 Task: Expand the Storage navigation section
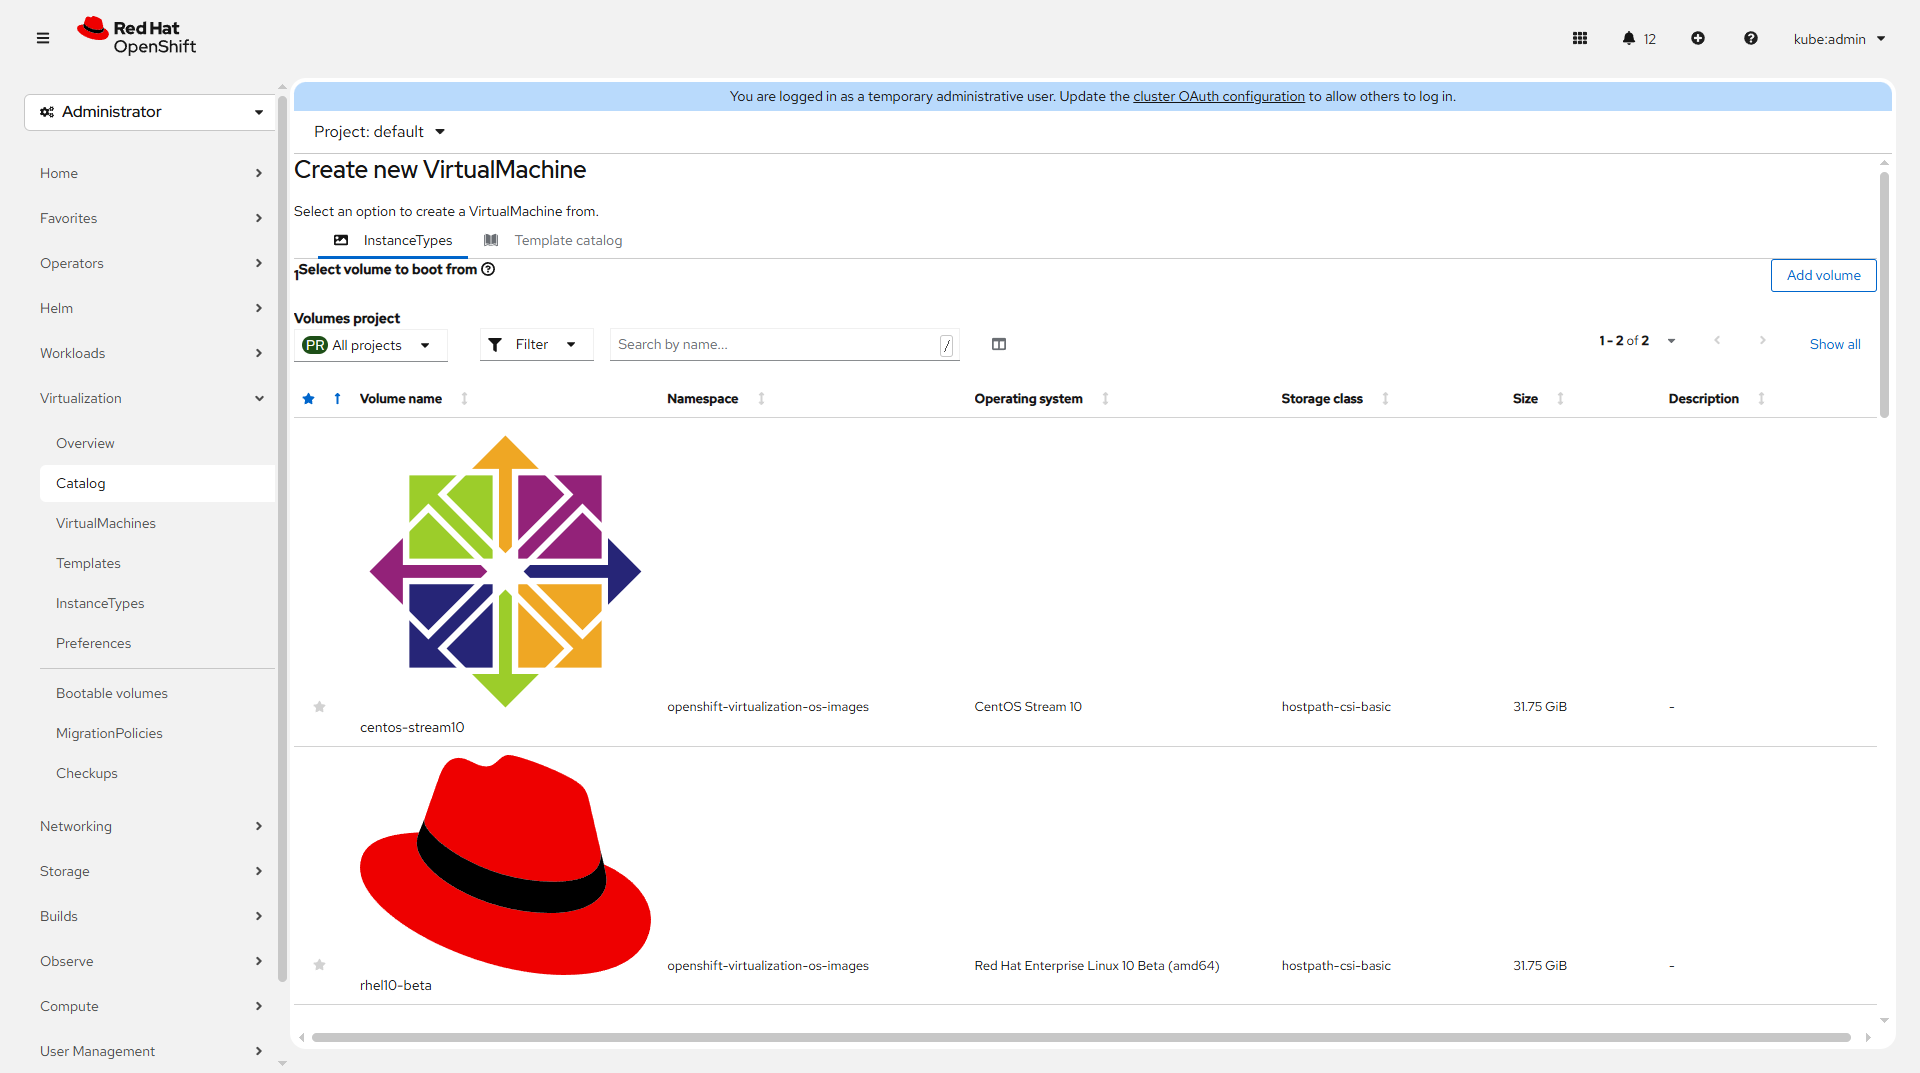[150, 871]
